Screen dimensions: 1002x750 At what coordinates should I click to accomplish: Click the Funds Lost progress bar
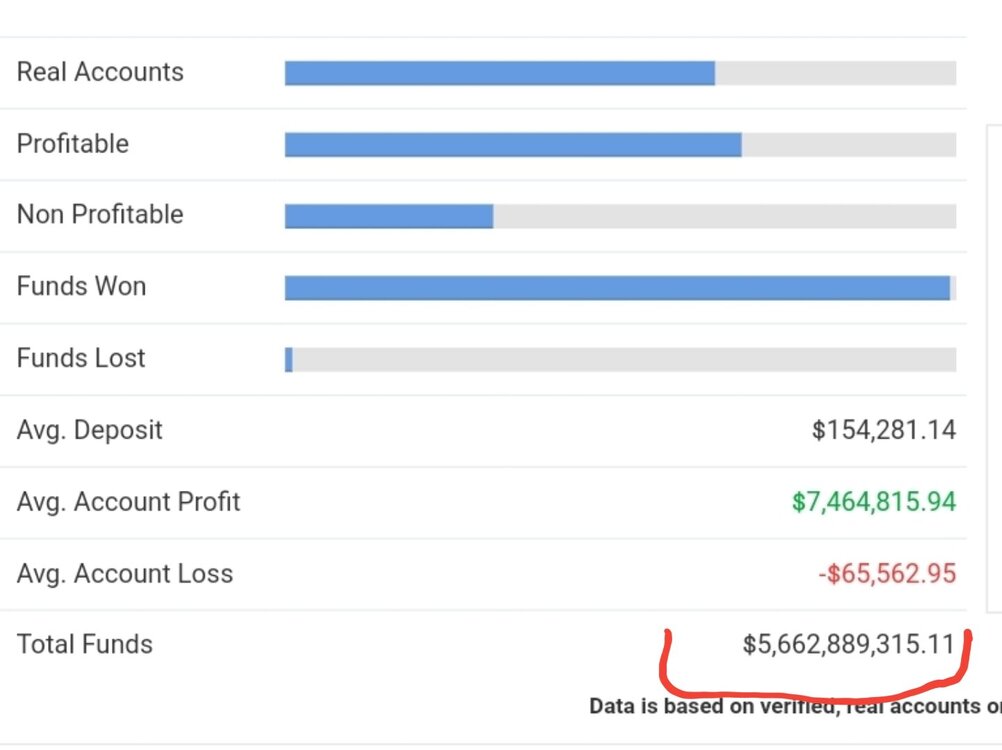tap(620, 360)
